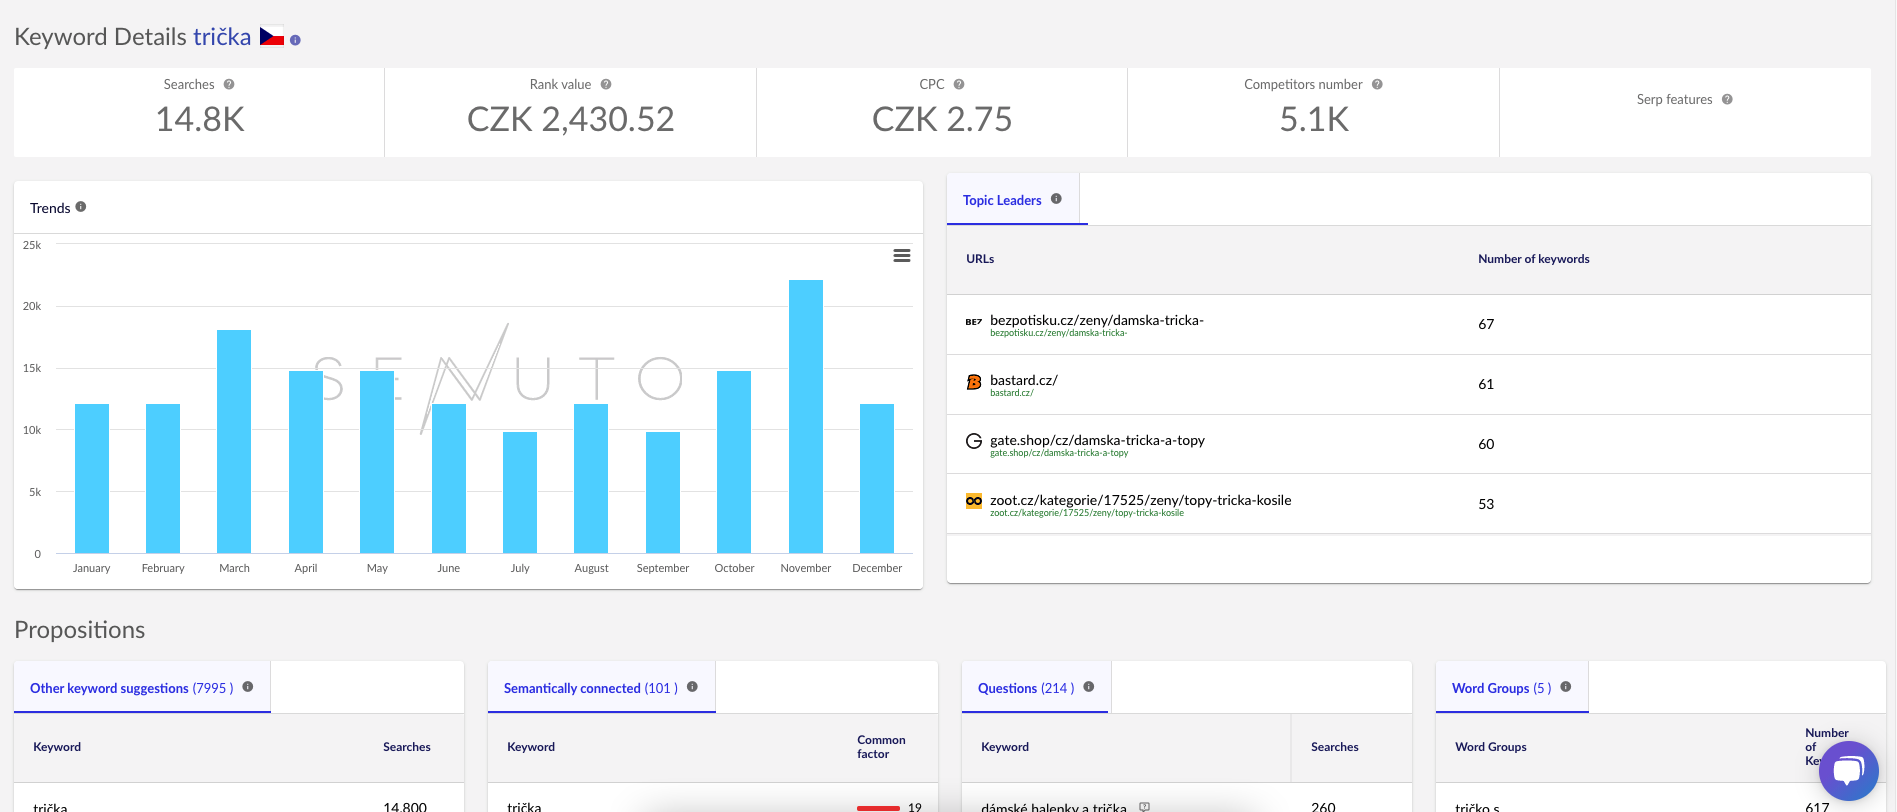Click info icon on Other keyword suggestions tab

(x=248, y=687)
